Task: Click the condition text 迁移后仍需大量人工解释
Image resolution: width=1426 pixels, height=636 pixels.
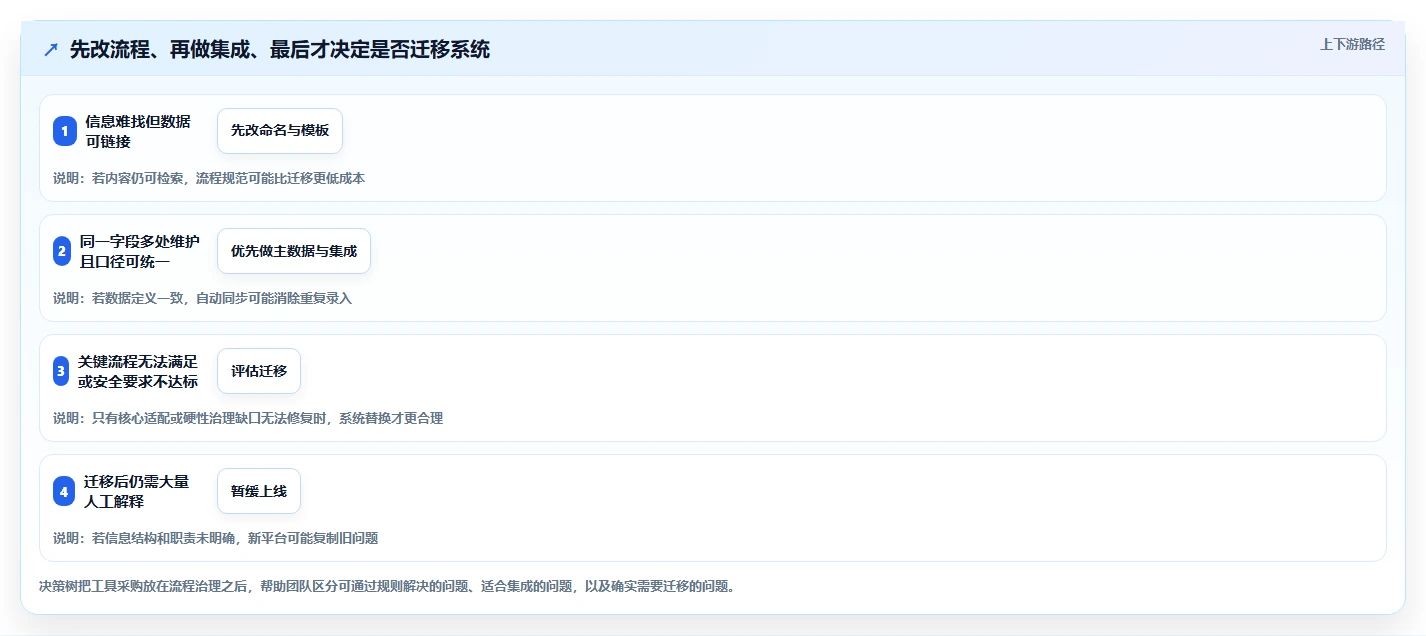Action: pos(136,491)
